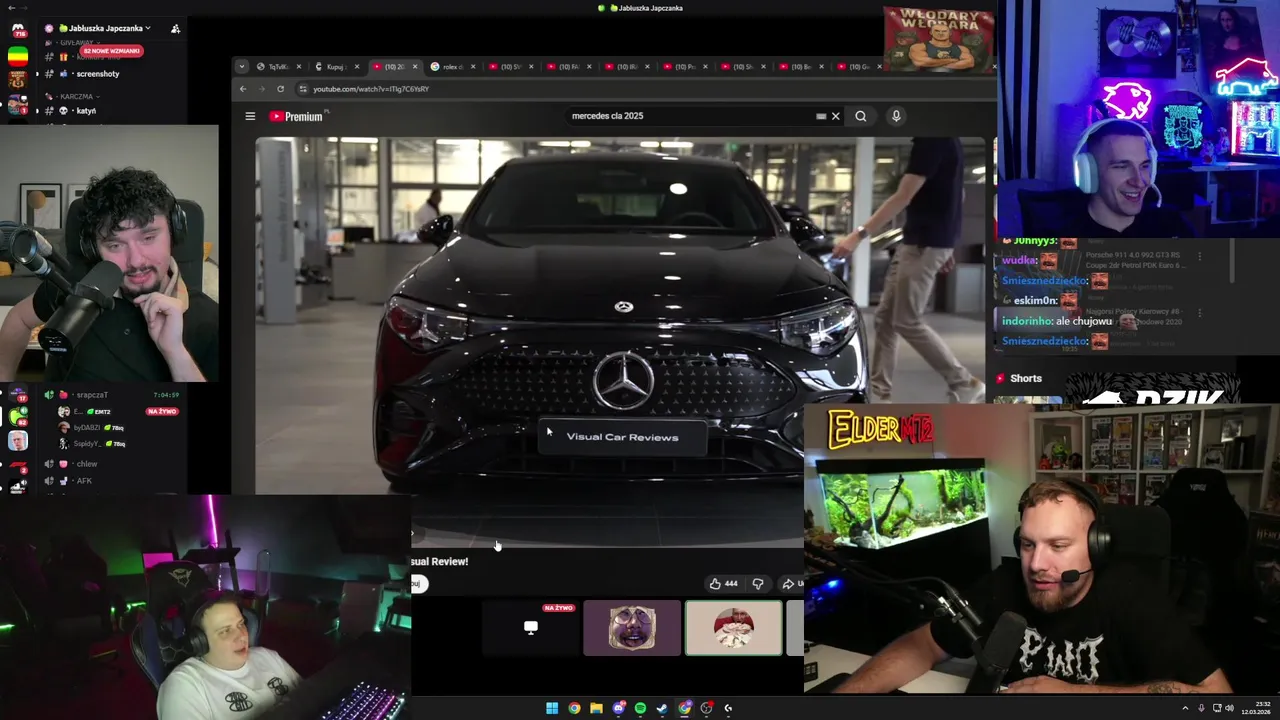Dislike the video
Image resolution: width=1280 pixels, height=720 pixels.
tap(758, 584)
